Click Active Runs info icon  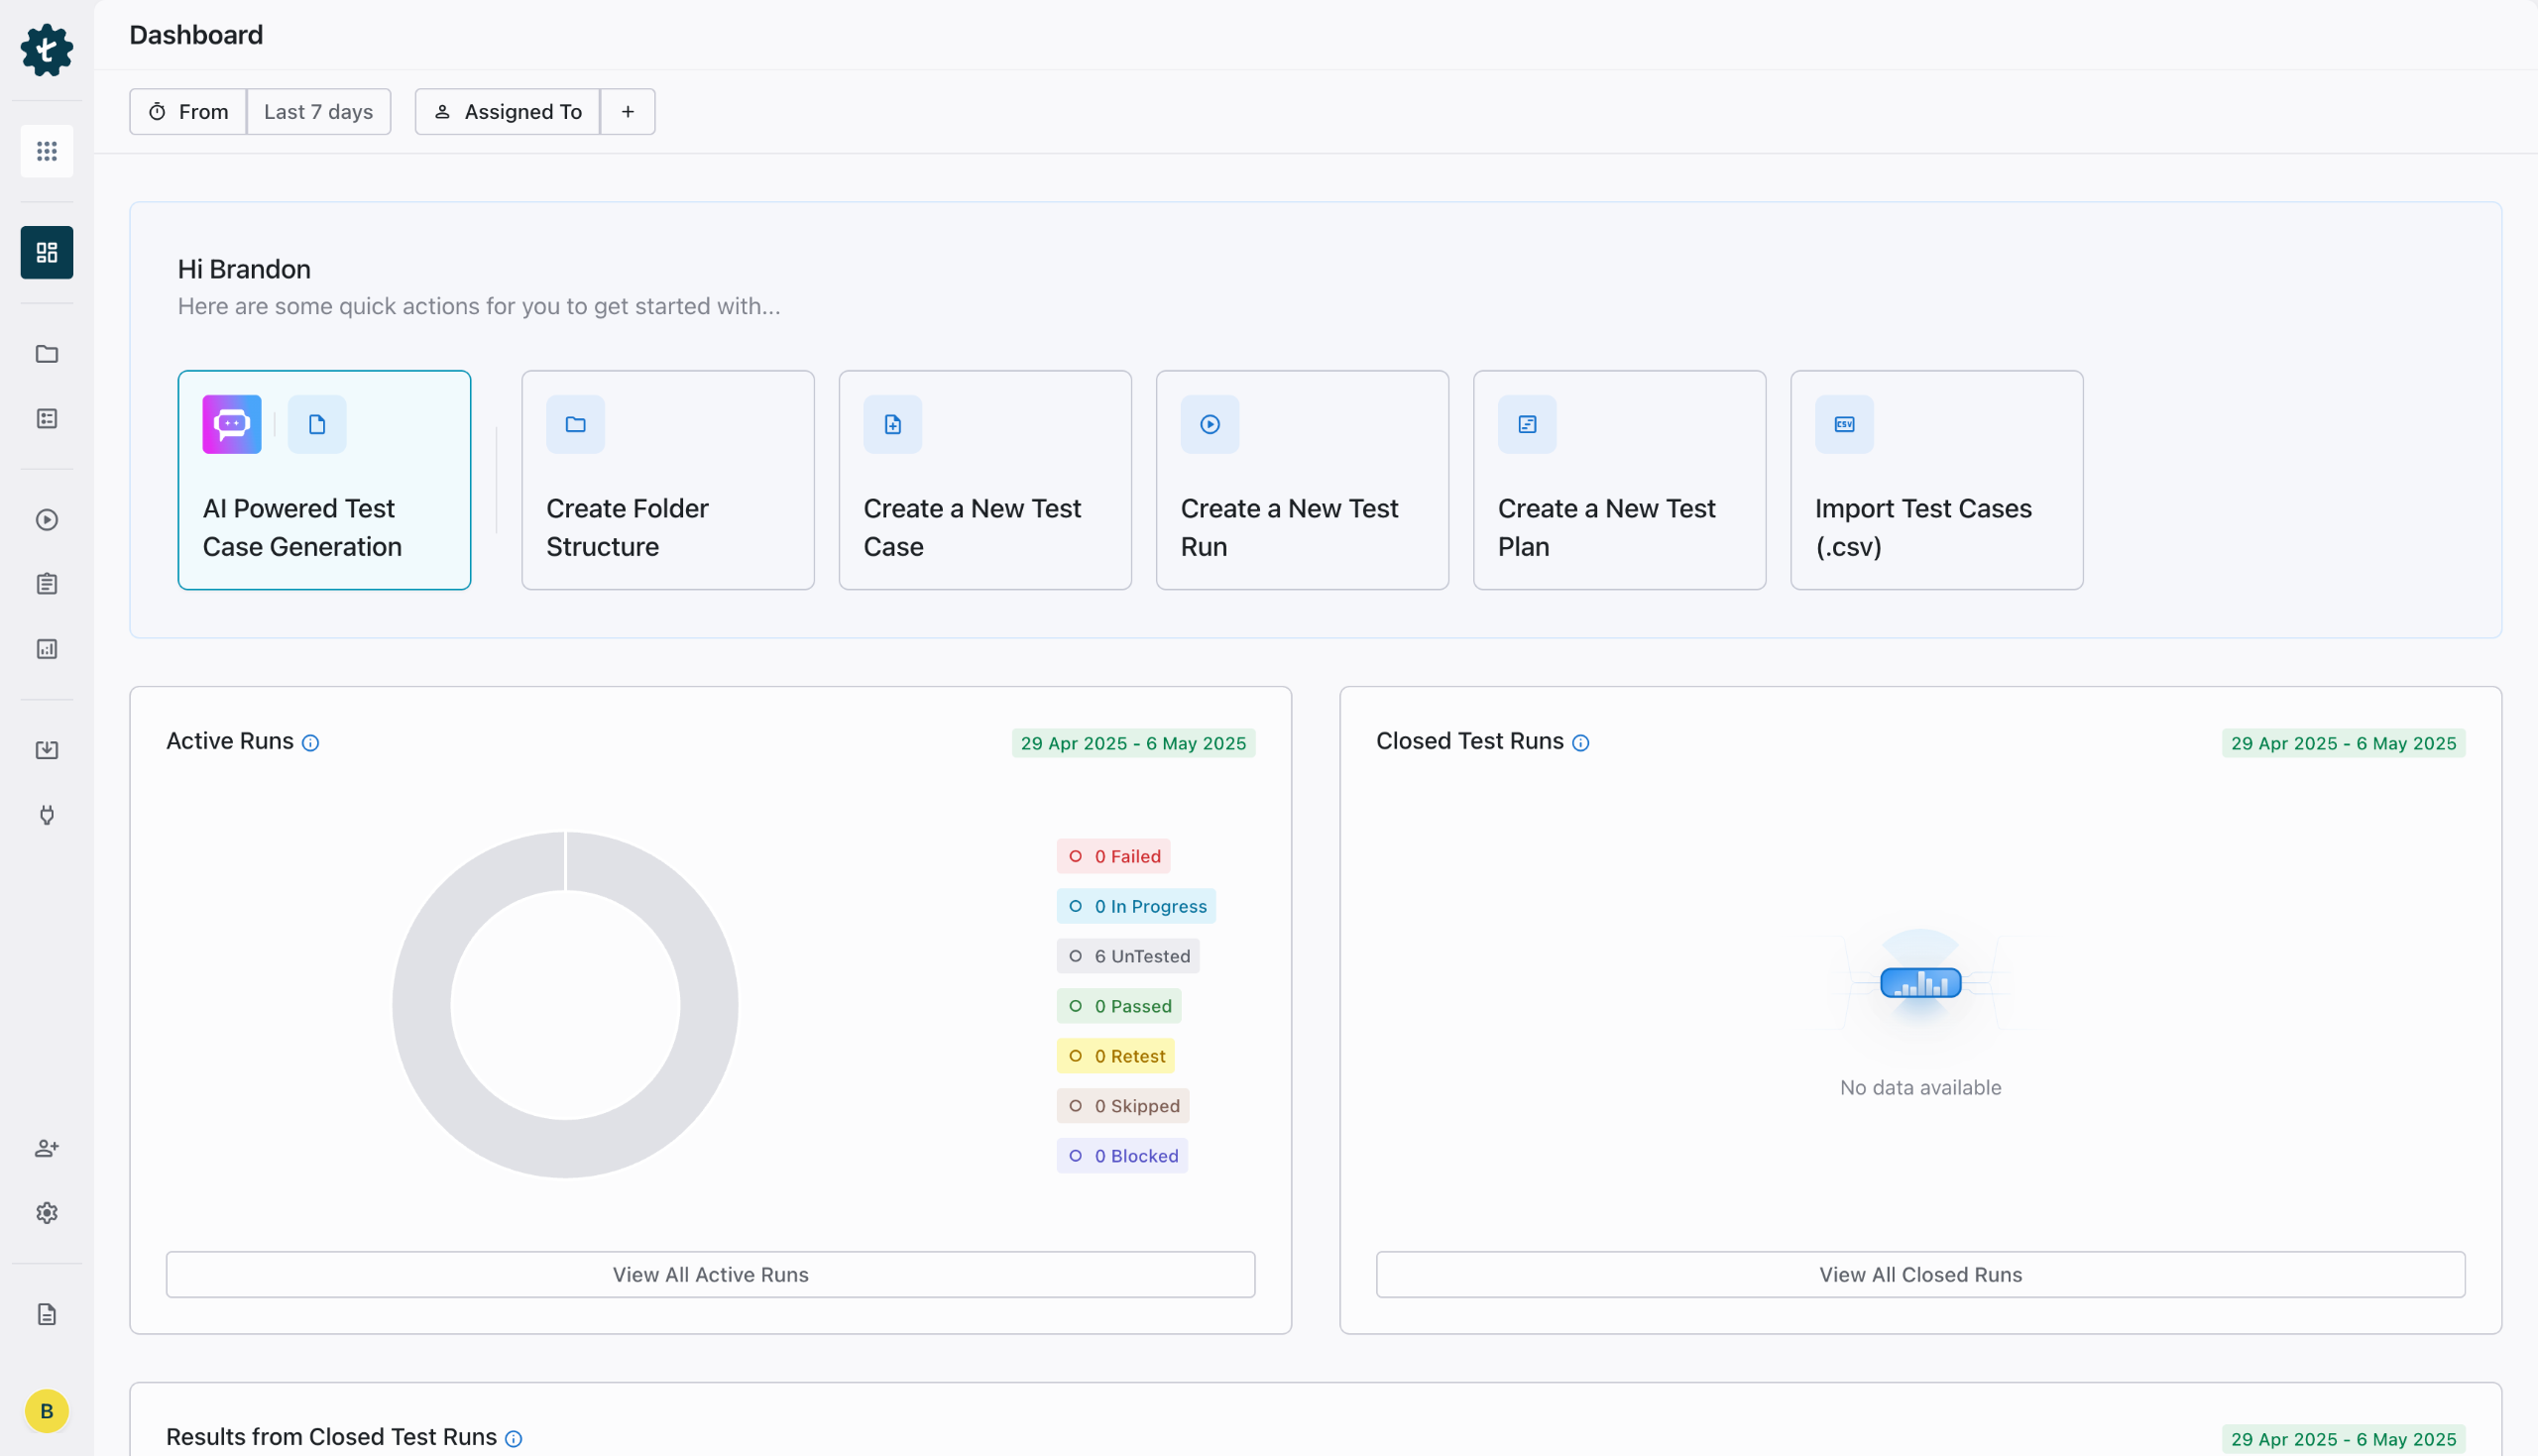(311, 743)
